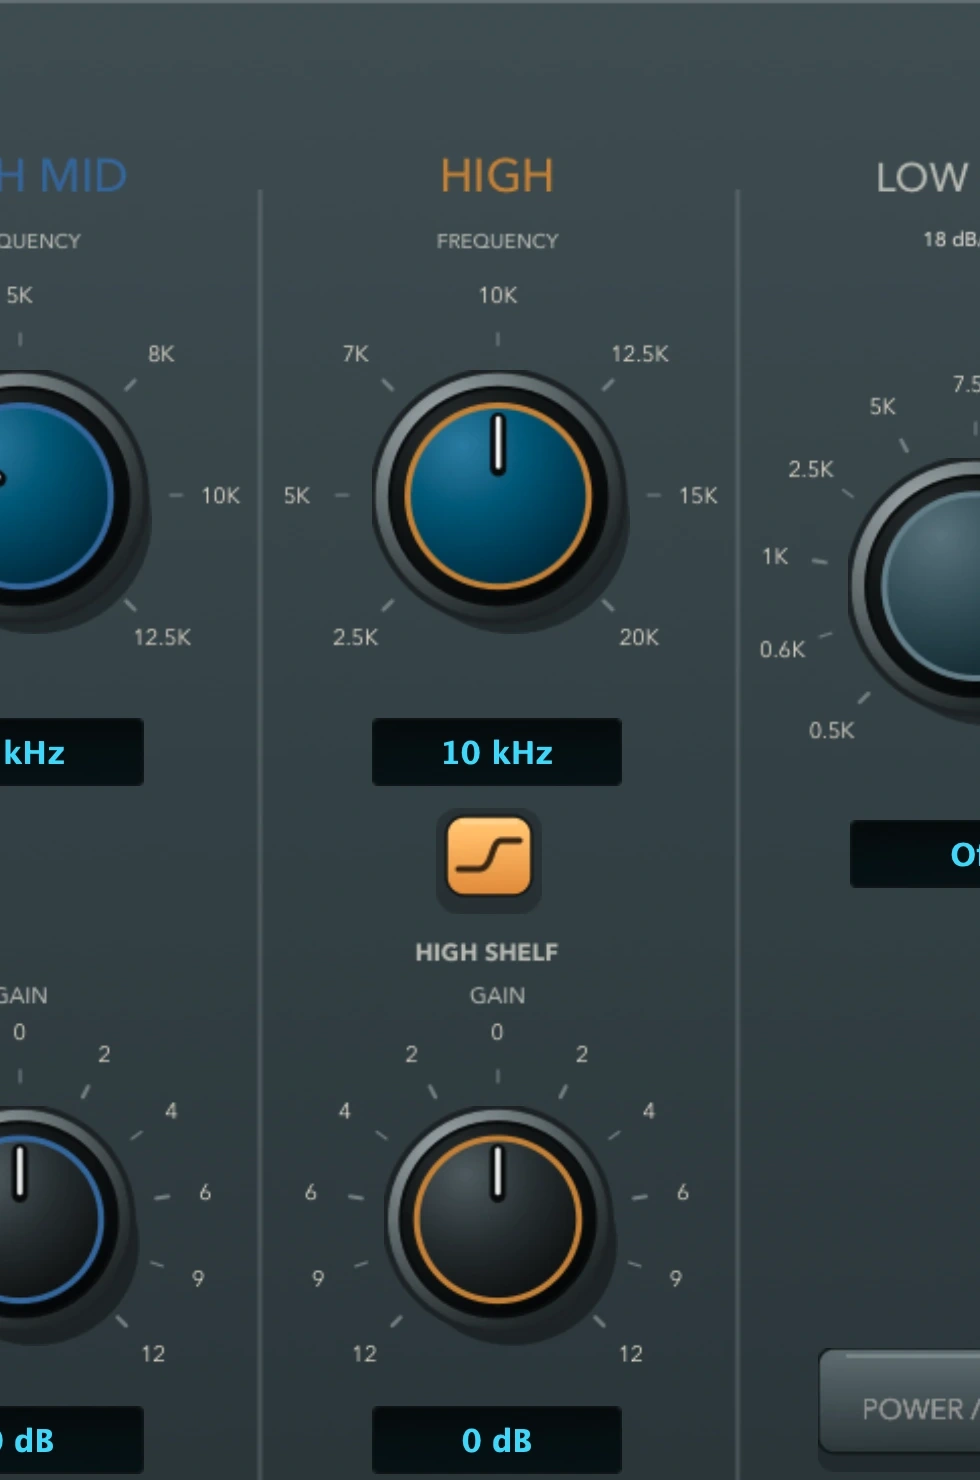Click the 8K mark on High Mid dial
This screenshot has height=1480, width=980.
[161, 354]
